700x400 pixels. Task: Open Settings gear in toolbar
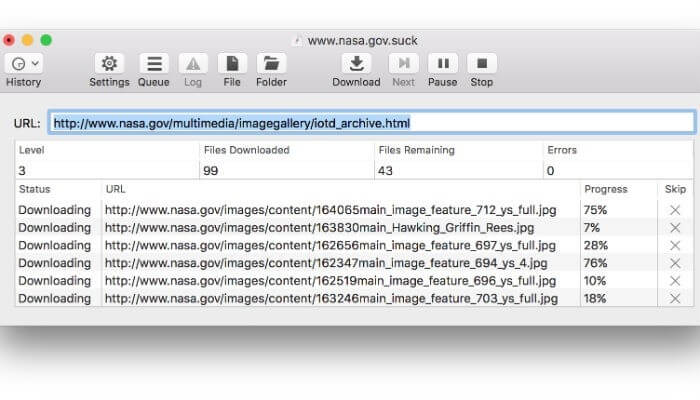(x=109, y=64)
